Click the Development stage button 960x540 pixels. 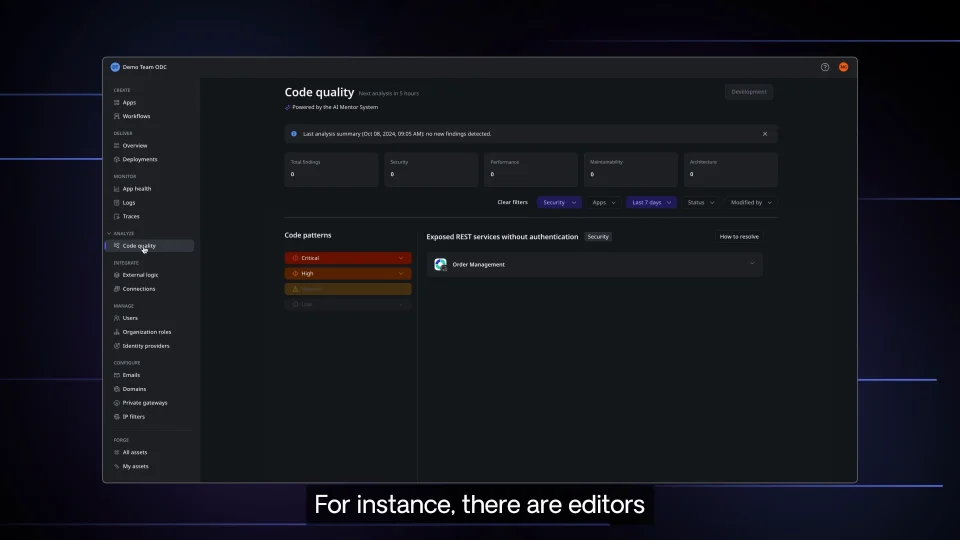(x=749, y=92)
